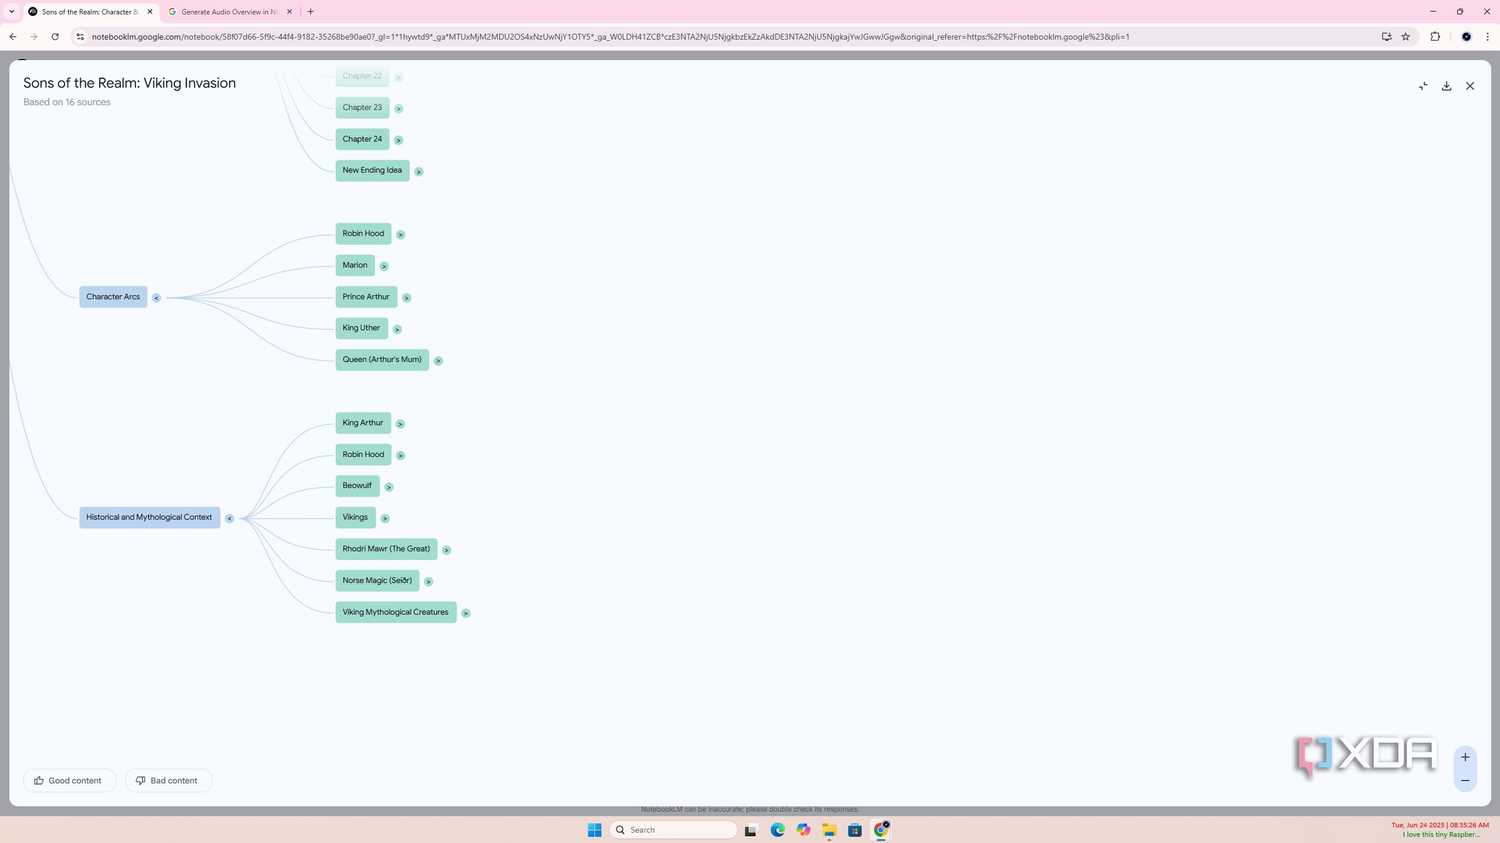
Task: Expand the Prince Arthur node
Action: click(406, 298)
